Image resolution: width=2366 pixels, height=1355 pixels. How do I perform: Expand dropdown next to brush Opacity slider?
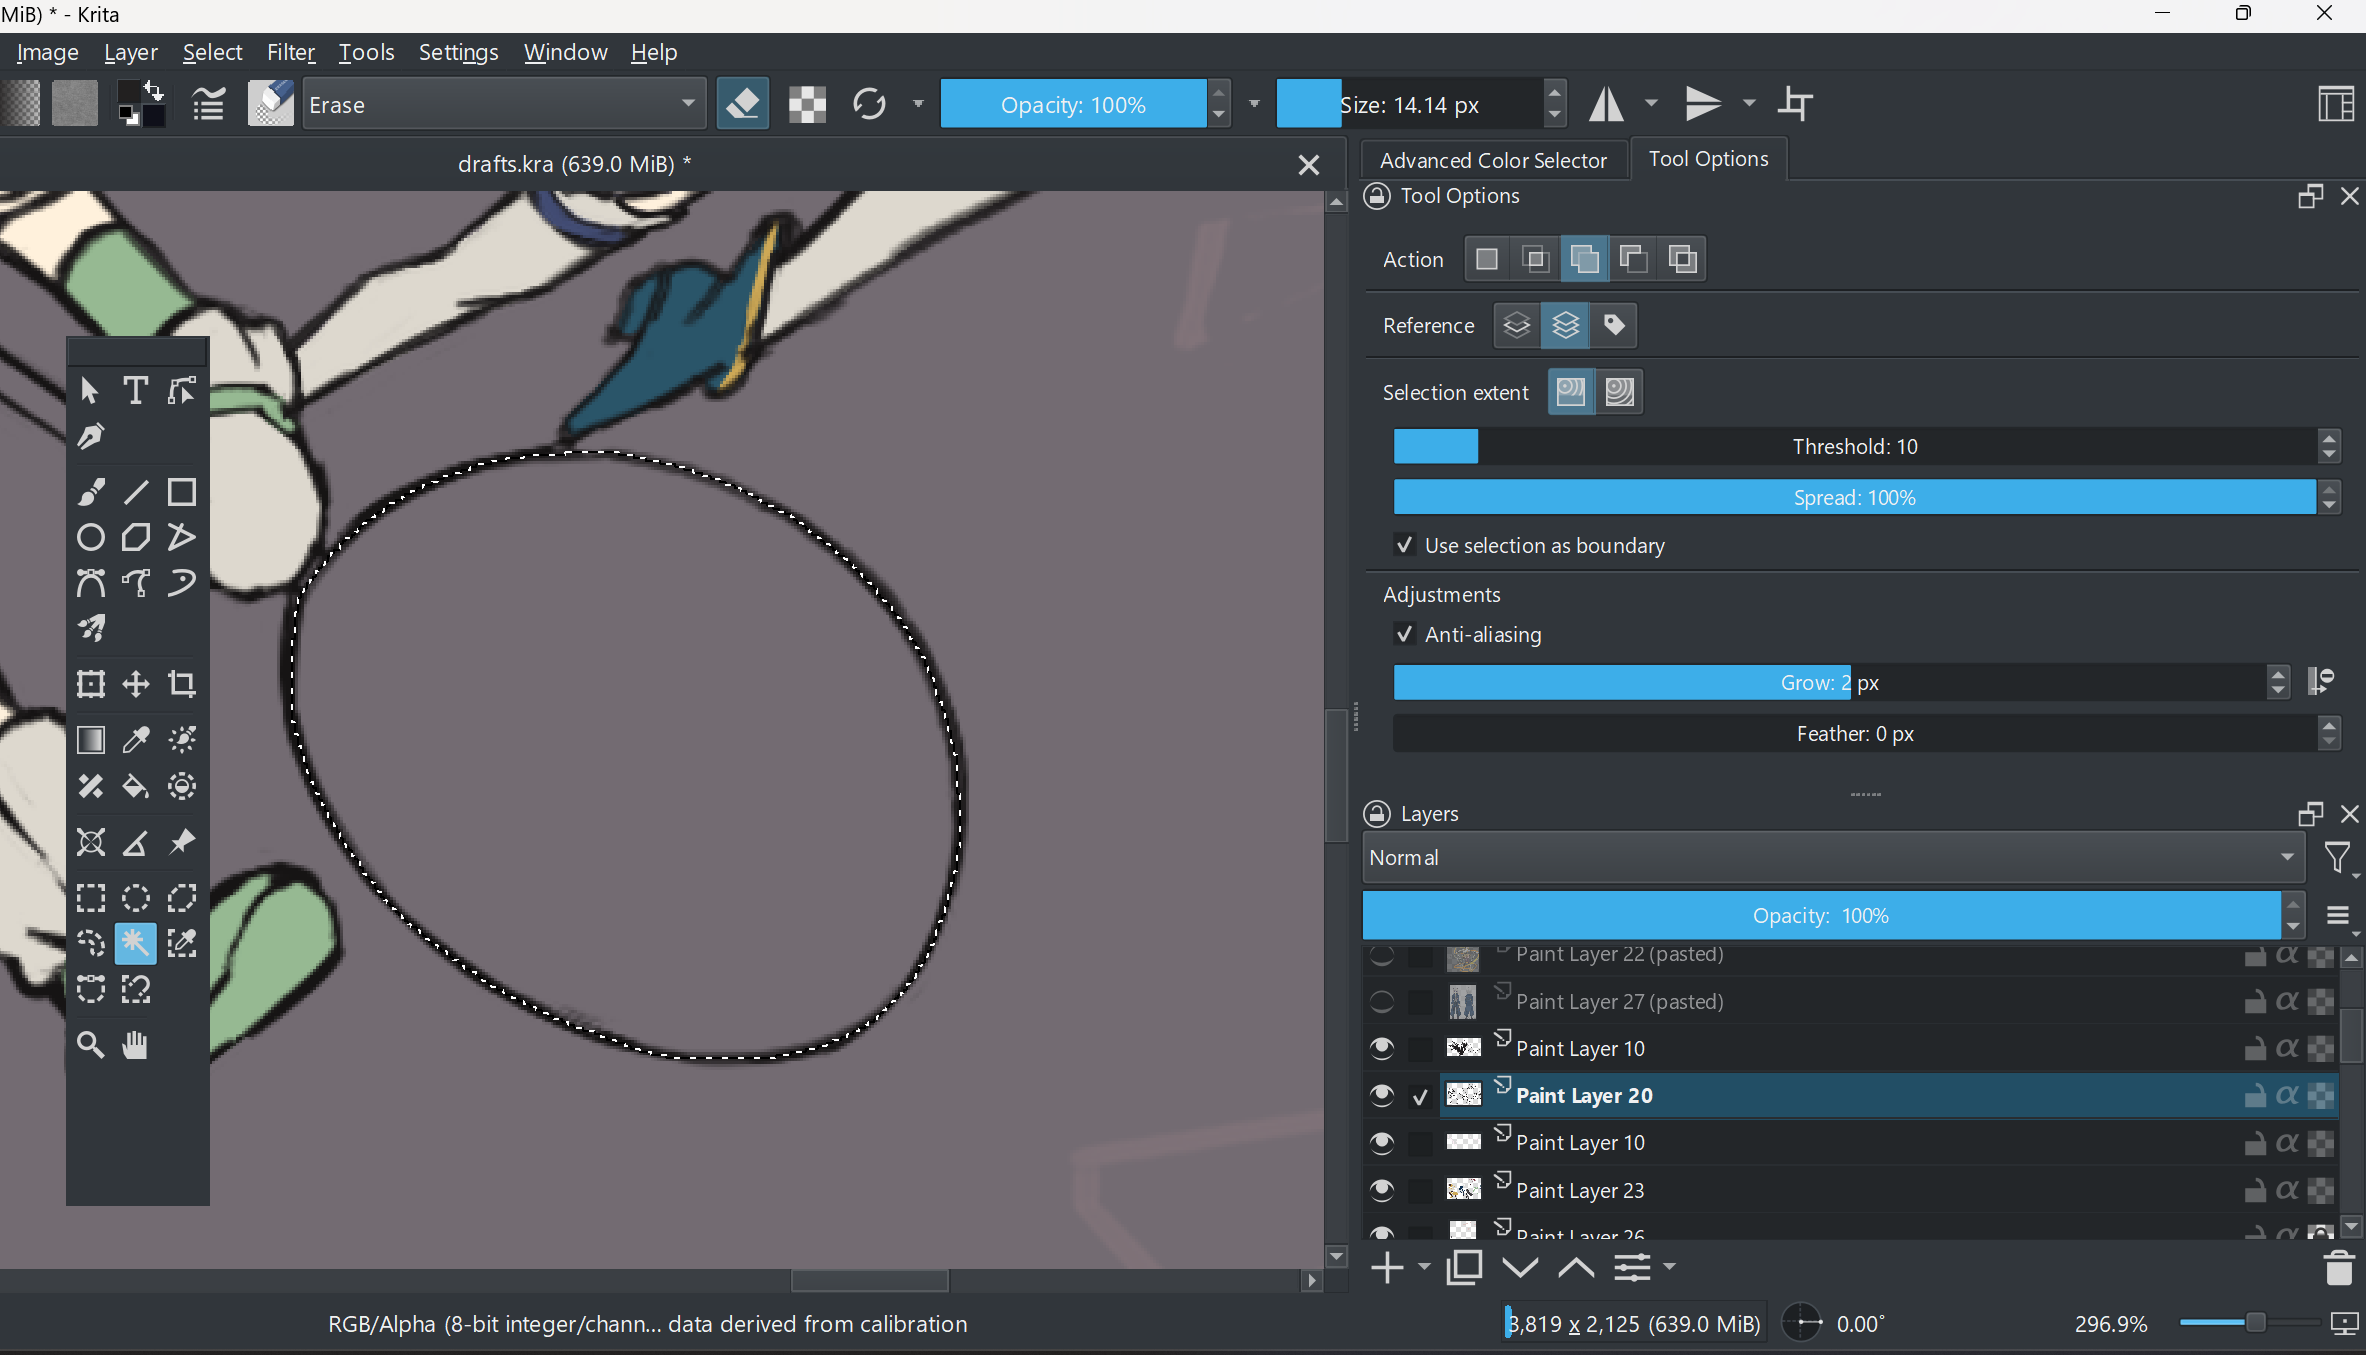click(1254, 104)
